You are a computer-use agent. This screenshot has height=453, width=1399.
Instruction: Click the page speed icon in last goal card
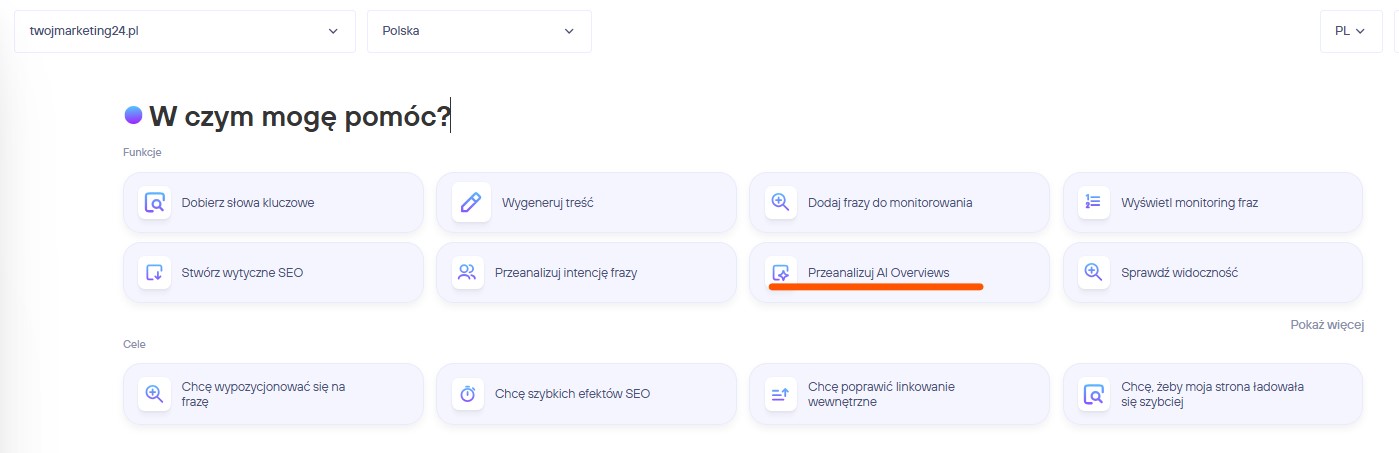1094,394
